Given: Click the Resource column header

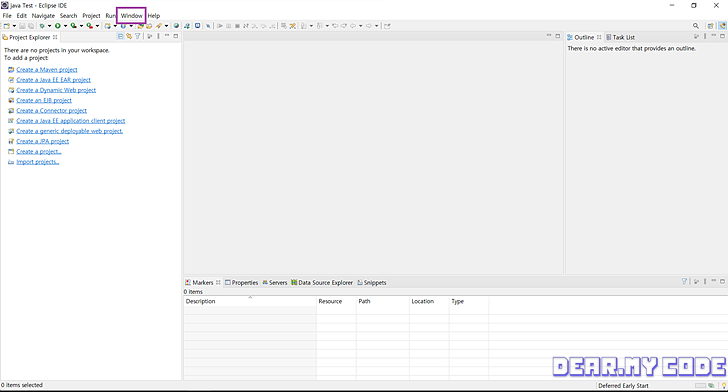Looking at the screenshot, I should click(336, 301).
